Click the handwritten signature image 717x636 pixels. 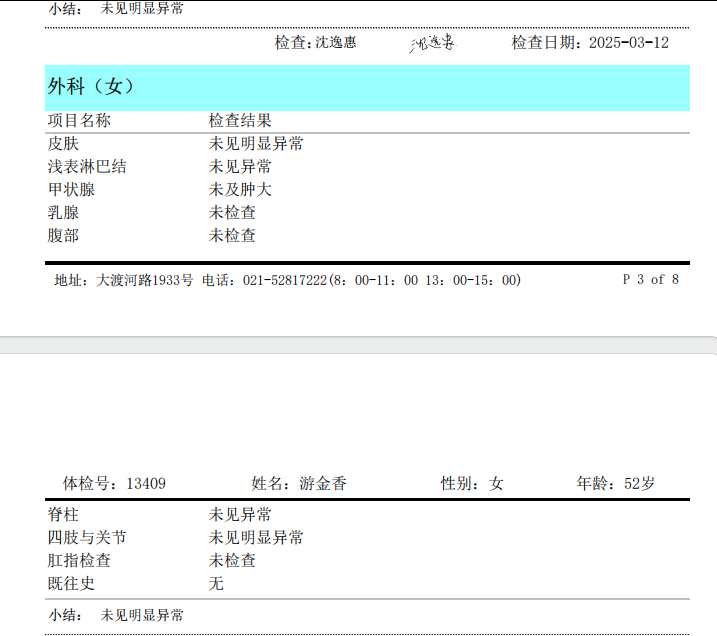click(x=432, y=43)
